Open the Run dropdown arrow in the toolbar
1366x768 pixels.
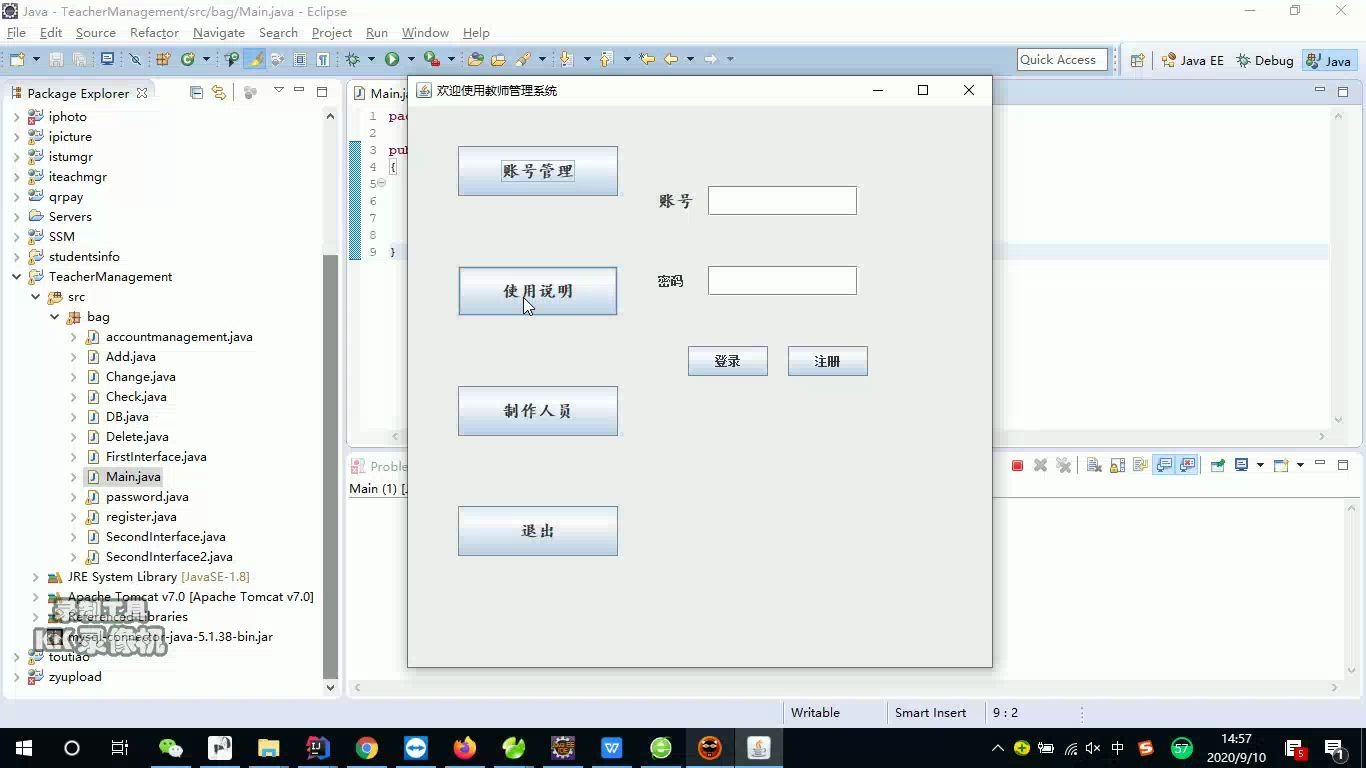(412, 60)
